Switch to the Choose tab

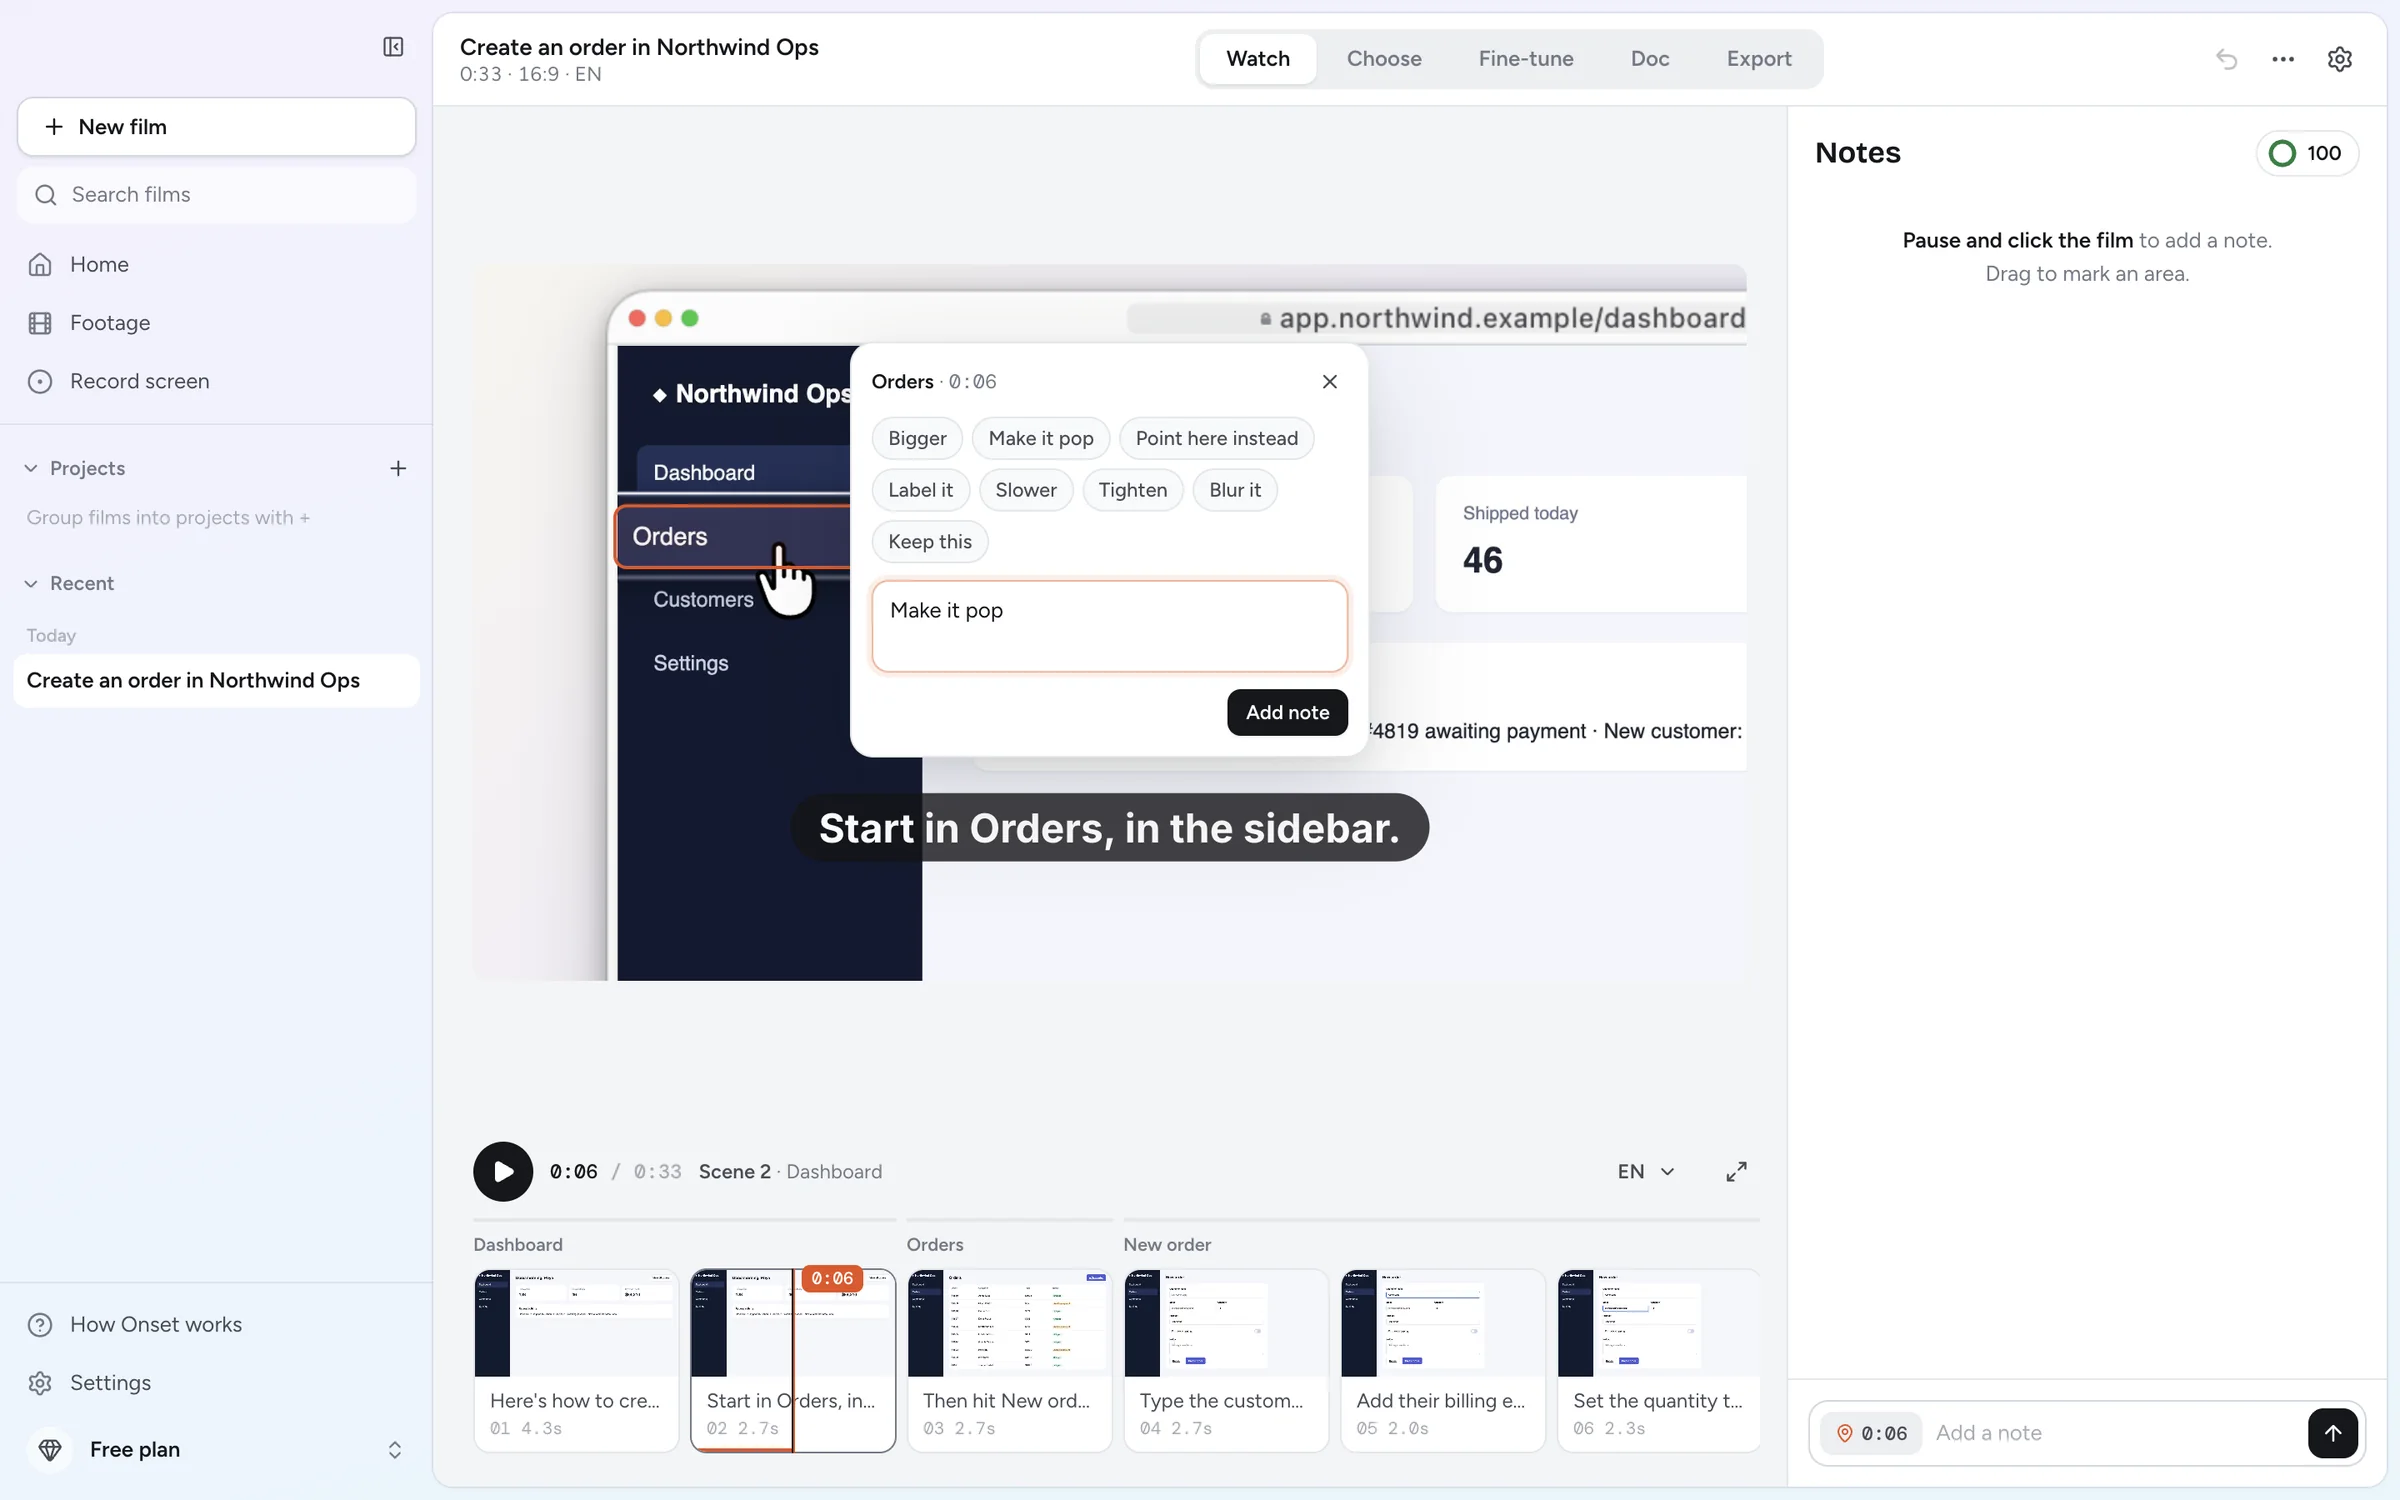pos(1384,59)
